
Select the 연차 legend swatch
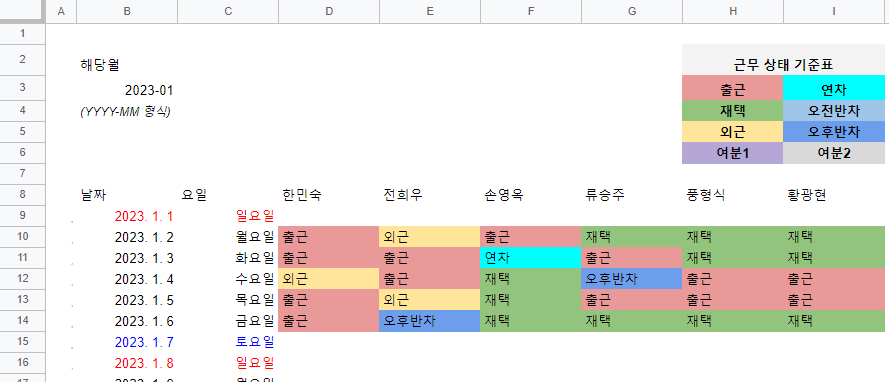[833, 89]
